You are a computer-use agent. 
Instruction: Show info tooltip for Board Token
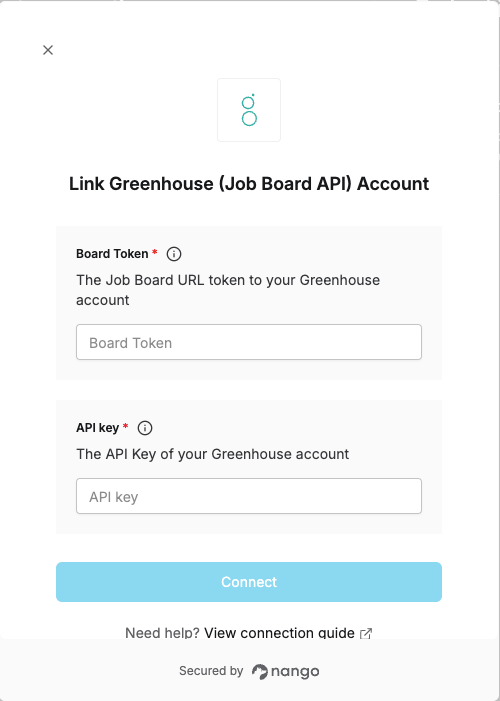click(x=174, y=254)
